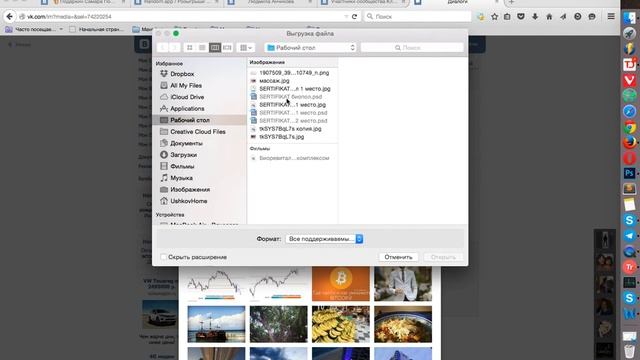Screen dimensions: 640x360
Task: Select file tkSYS7BqL7s.jpg
Action: [x=282, y=137]
